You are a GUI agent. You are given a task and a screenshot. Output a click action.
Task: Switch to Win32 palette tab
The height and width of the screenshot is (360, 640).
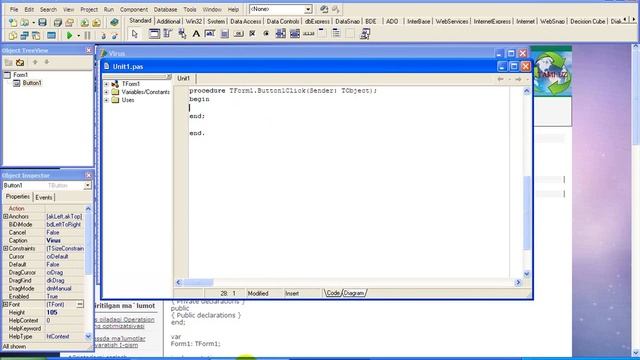pyautogui.click(x=193, y=21)
